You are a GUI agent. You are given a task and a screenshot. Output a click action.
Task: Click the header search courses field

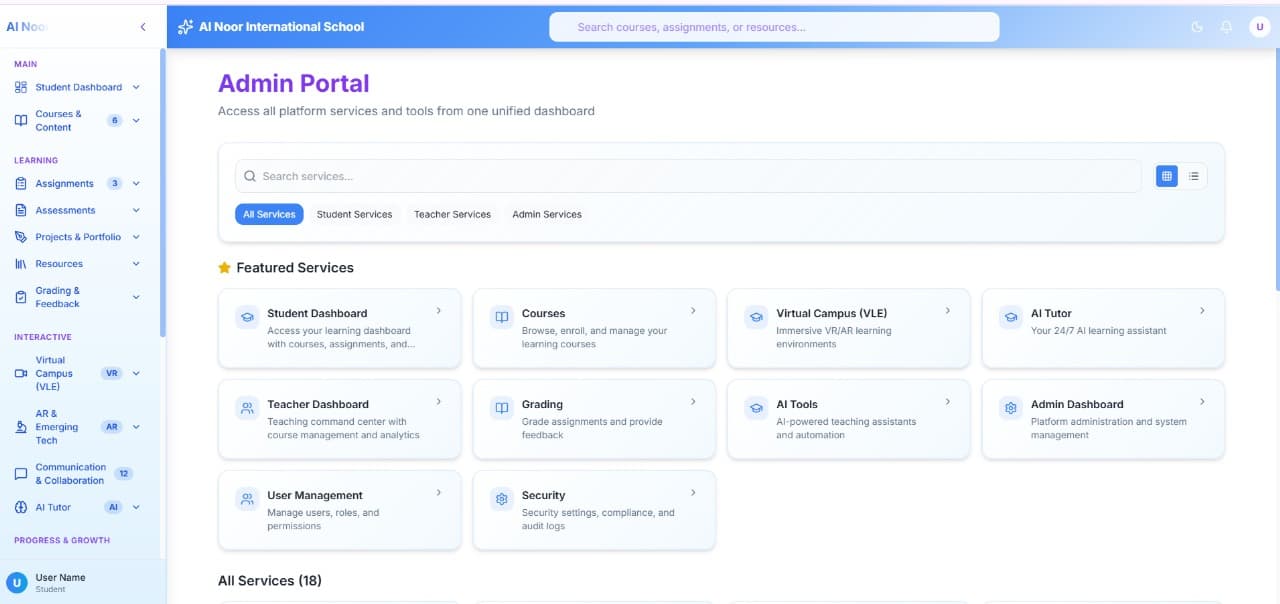pyautogui.click(x=774, y=27)
